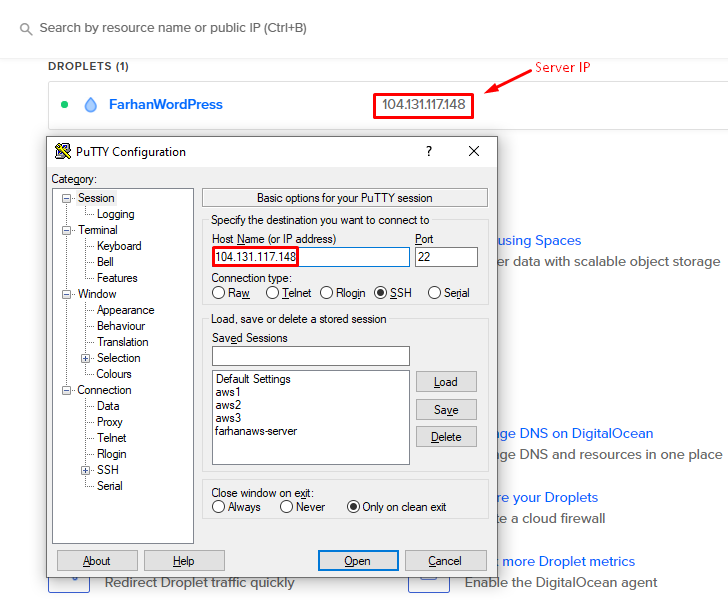Open the Appearance category
The width and height of the screenshot is (728, 606).
tap(125, 310)
